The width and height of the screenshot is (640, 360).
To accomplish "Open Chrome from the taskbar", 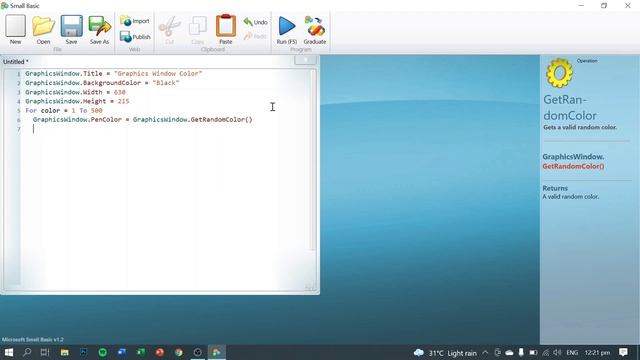I will point(179,352).
